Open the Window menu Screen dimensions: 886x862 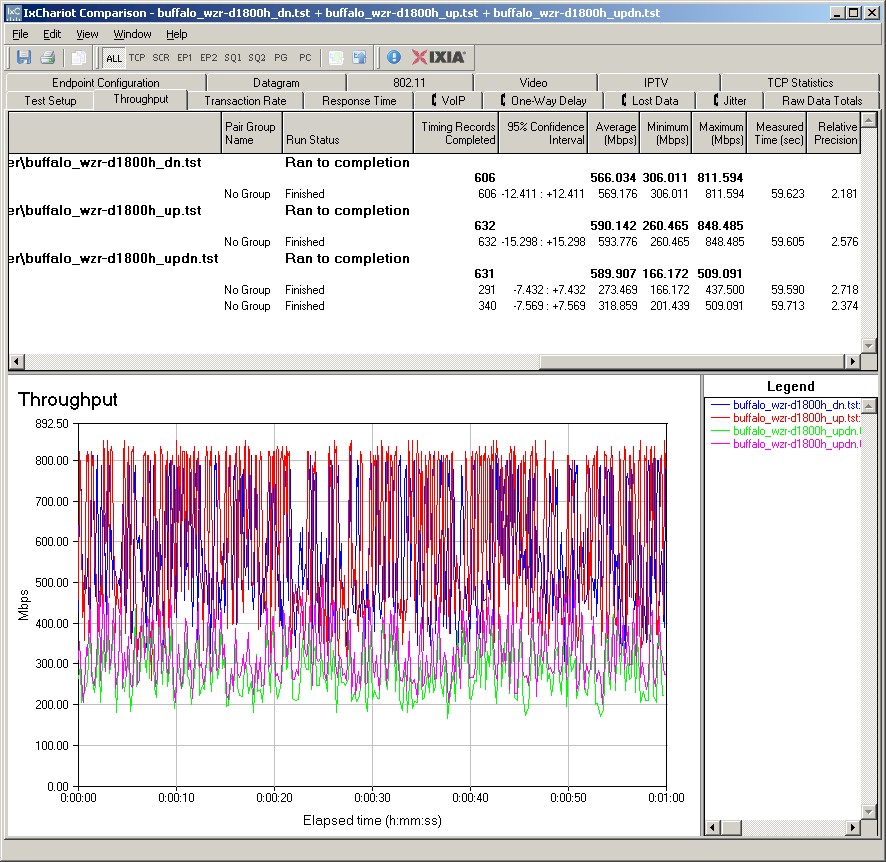(x=132, y=34)
